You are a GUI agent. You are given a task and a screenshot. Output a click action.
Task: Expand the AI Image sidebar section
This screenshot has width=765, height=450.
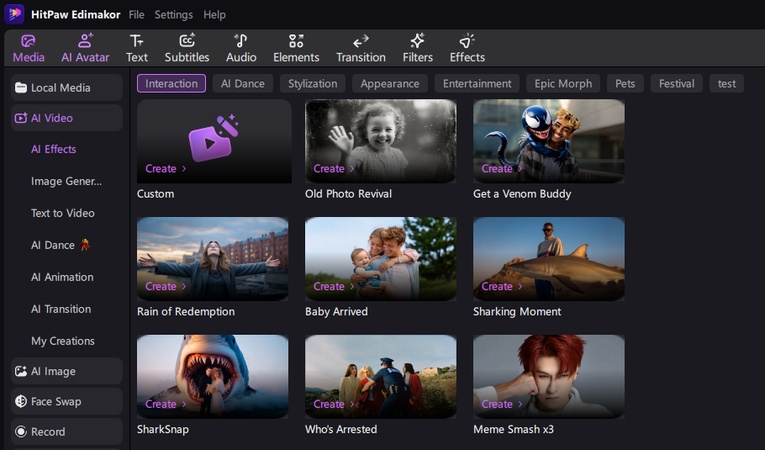coord(66,371)
